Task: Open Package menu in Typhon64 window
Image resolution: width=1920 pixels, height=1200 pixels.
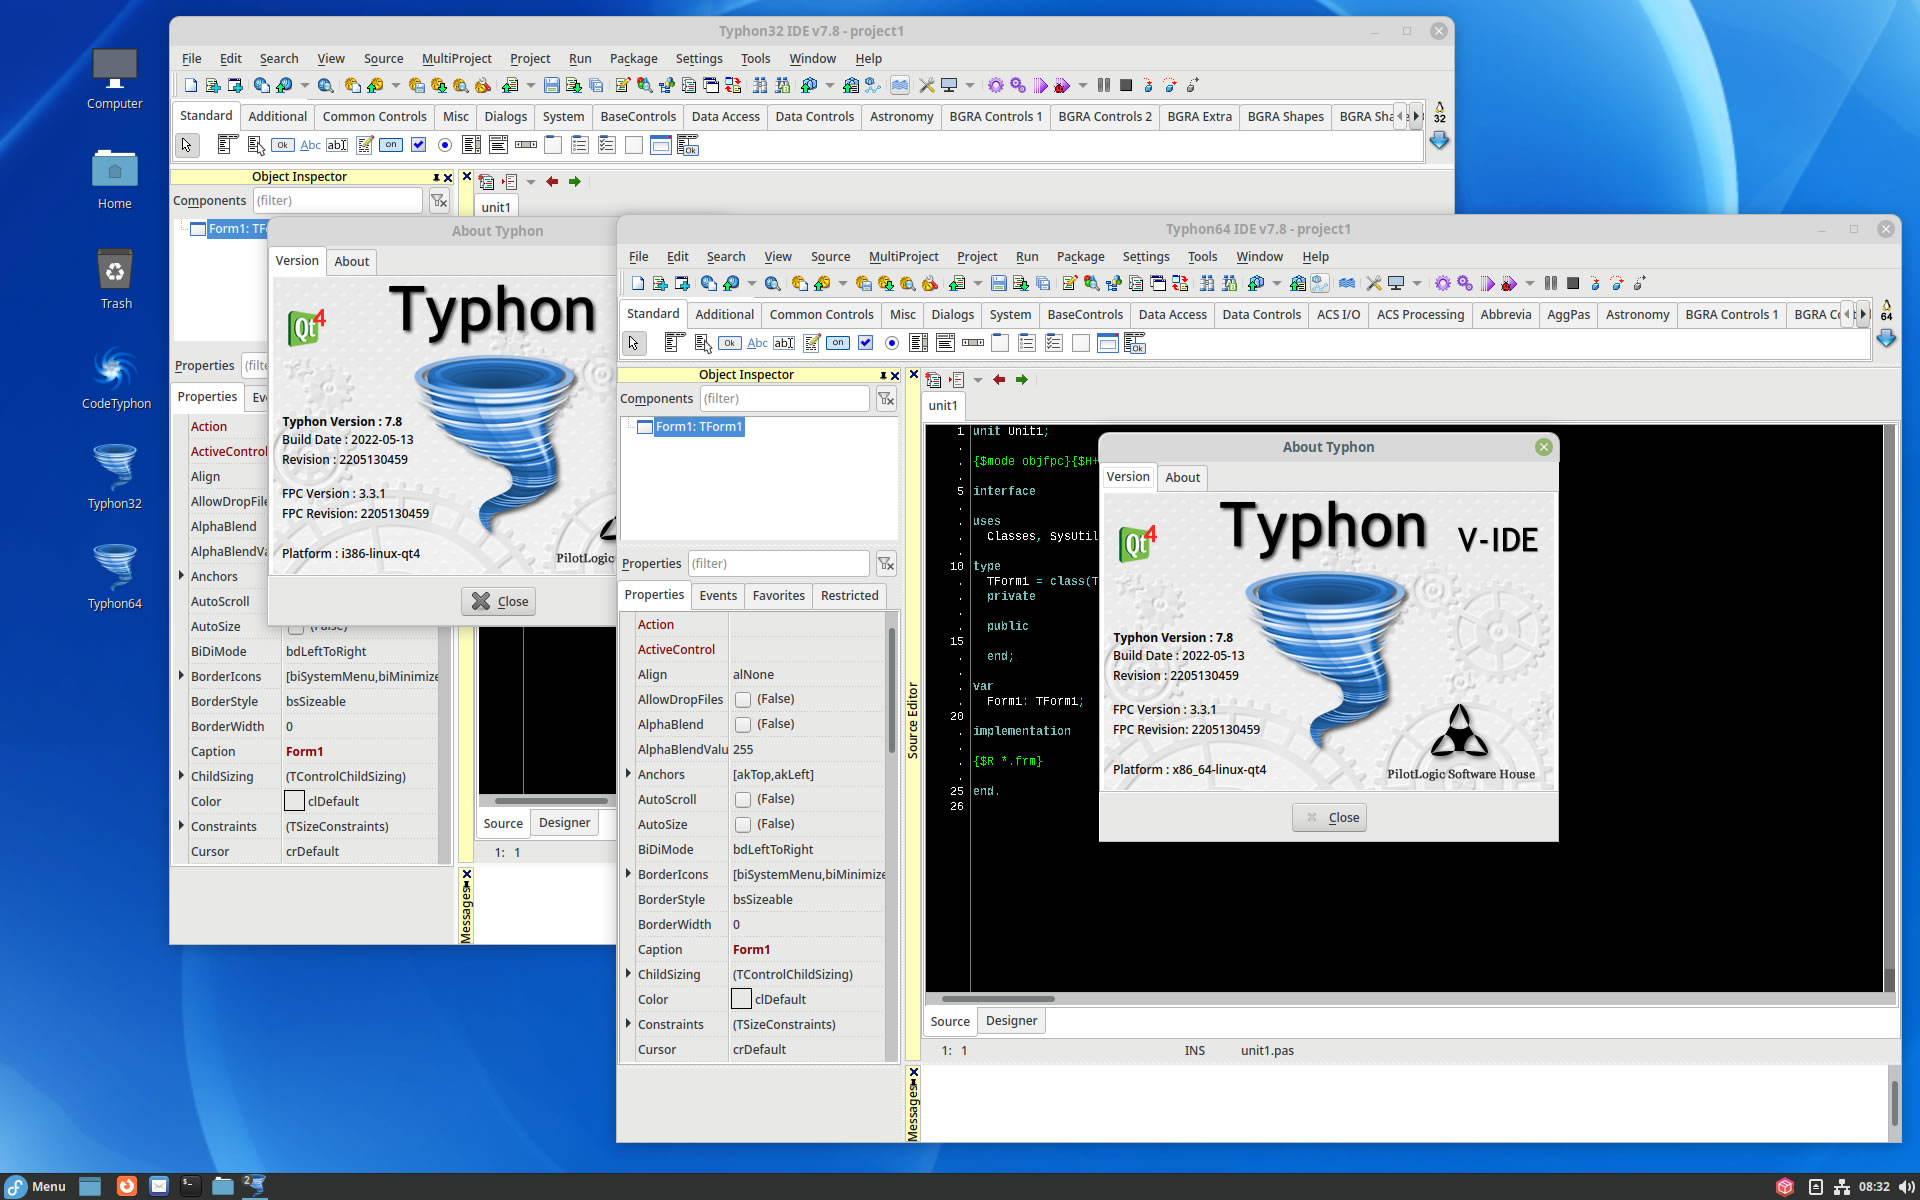Action: point(1080,257)
